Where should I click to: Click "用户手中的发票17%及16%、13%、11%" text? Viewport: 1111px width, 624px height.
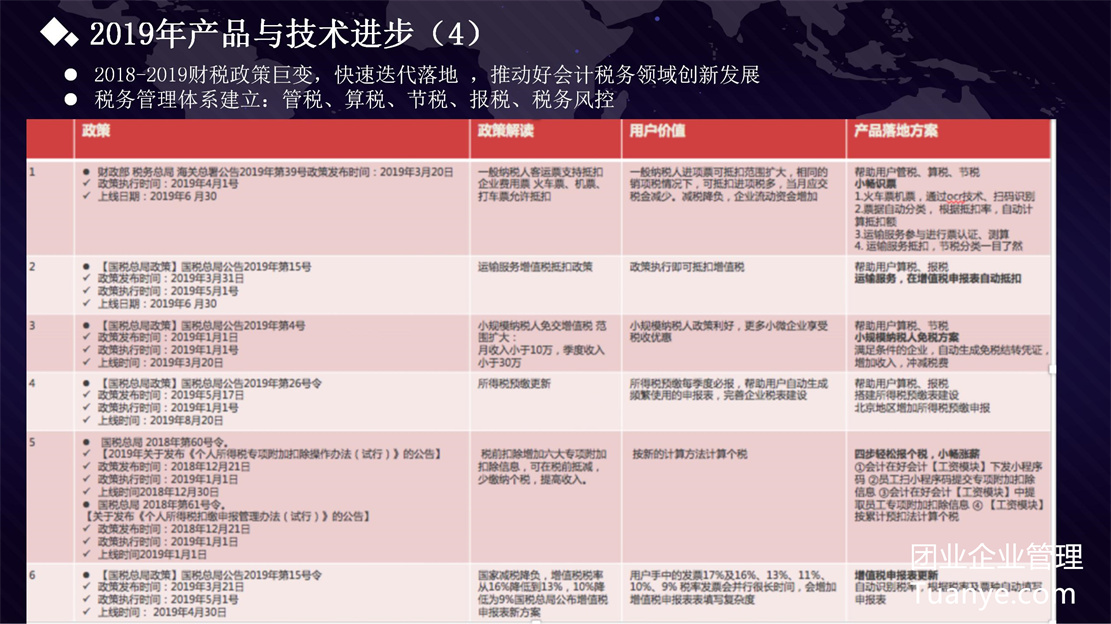click(x=726, y=575)
